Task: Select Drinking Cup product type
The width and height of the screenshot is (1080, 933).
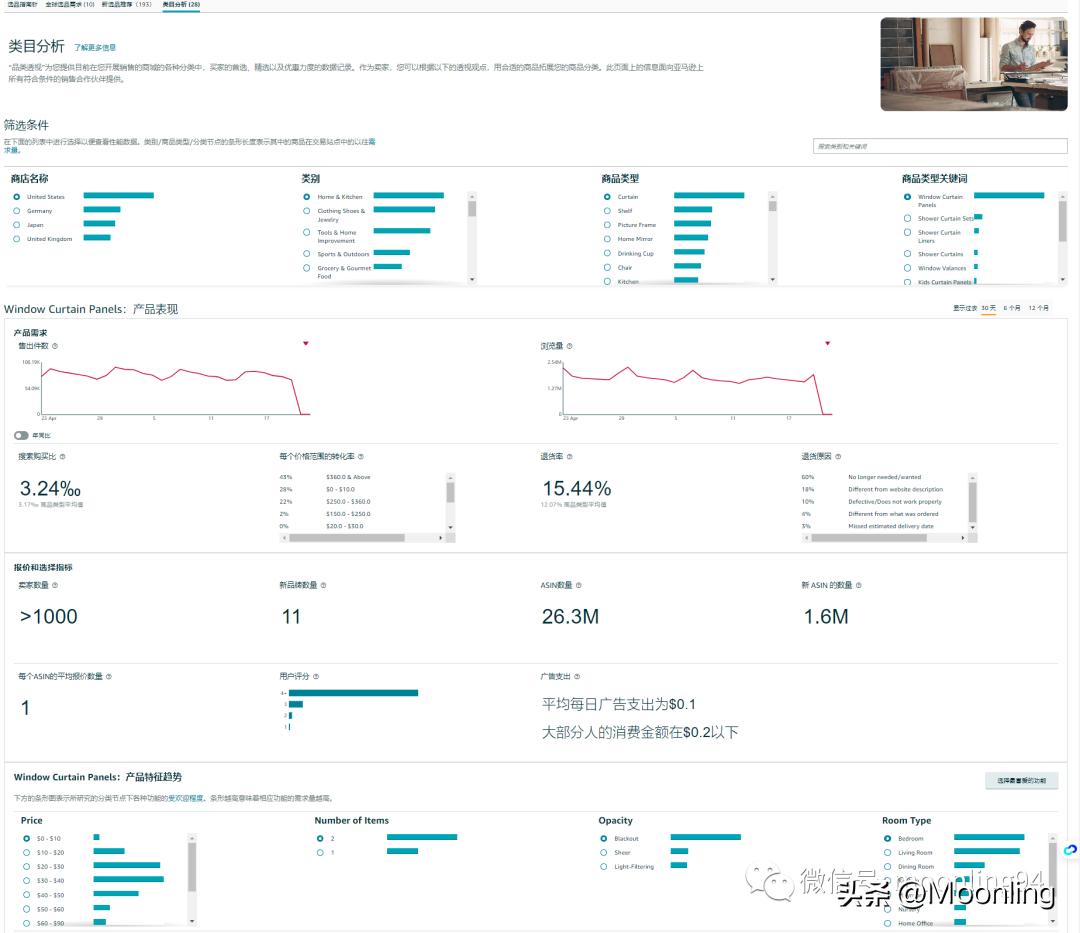Action: click(607, 253)
